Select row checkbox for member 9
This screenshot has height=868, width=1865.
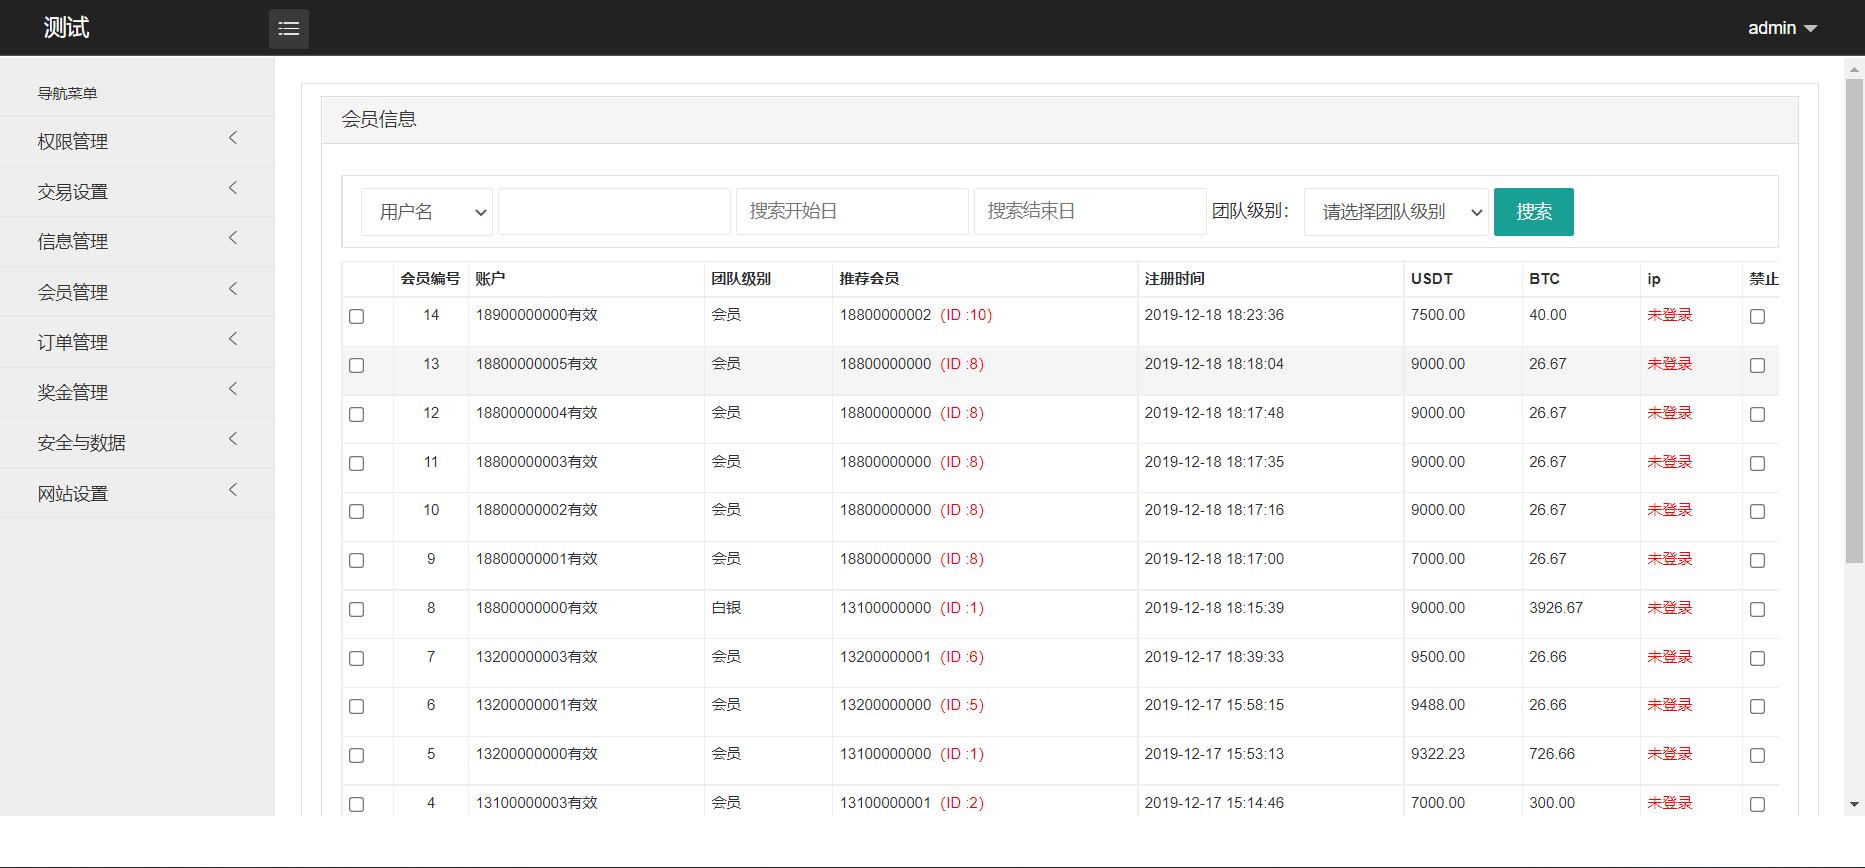(357, 561)
